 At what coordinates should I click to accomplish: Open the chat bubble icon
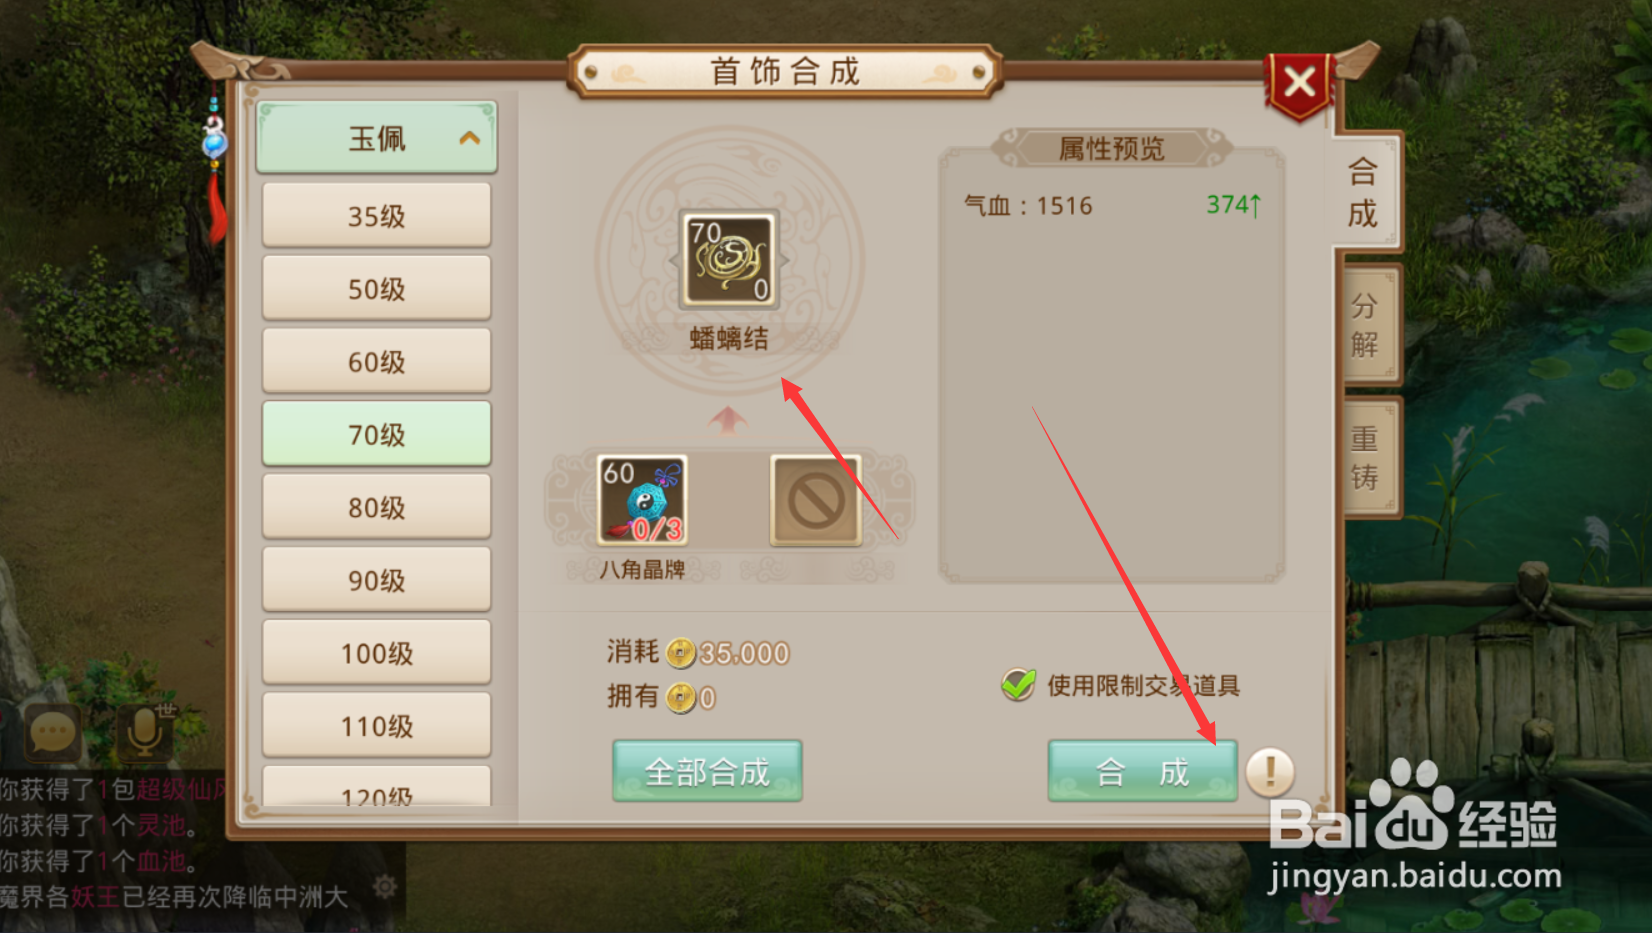[52, 734]
